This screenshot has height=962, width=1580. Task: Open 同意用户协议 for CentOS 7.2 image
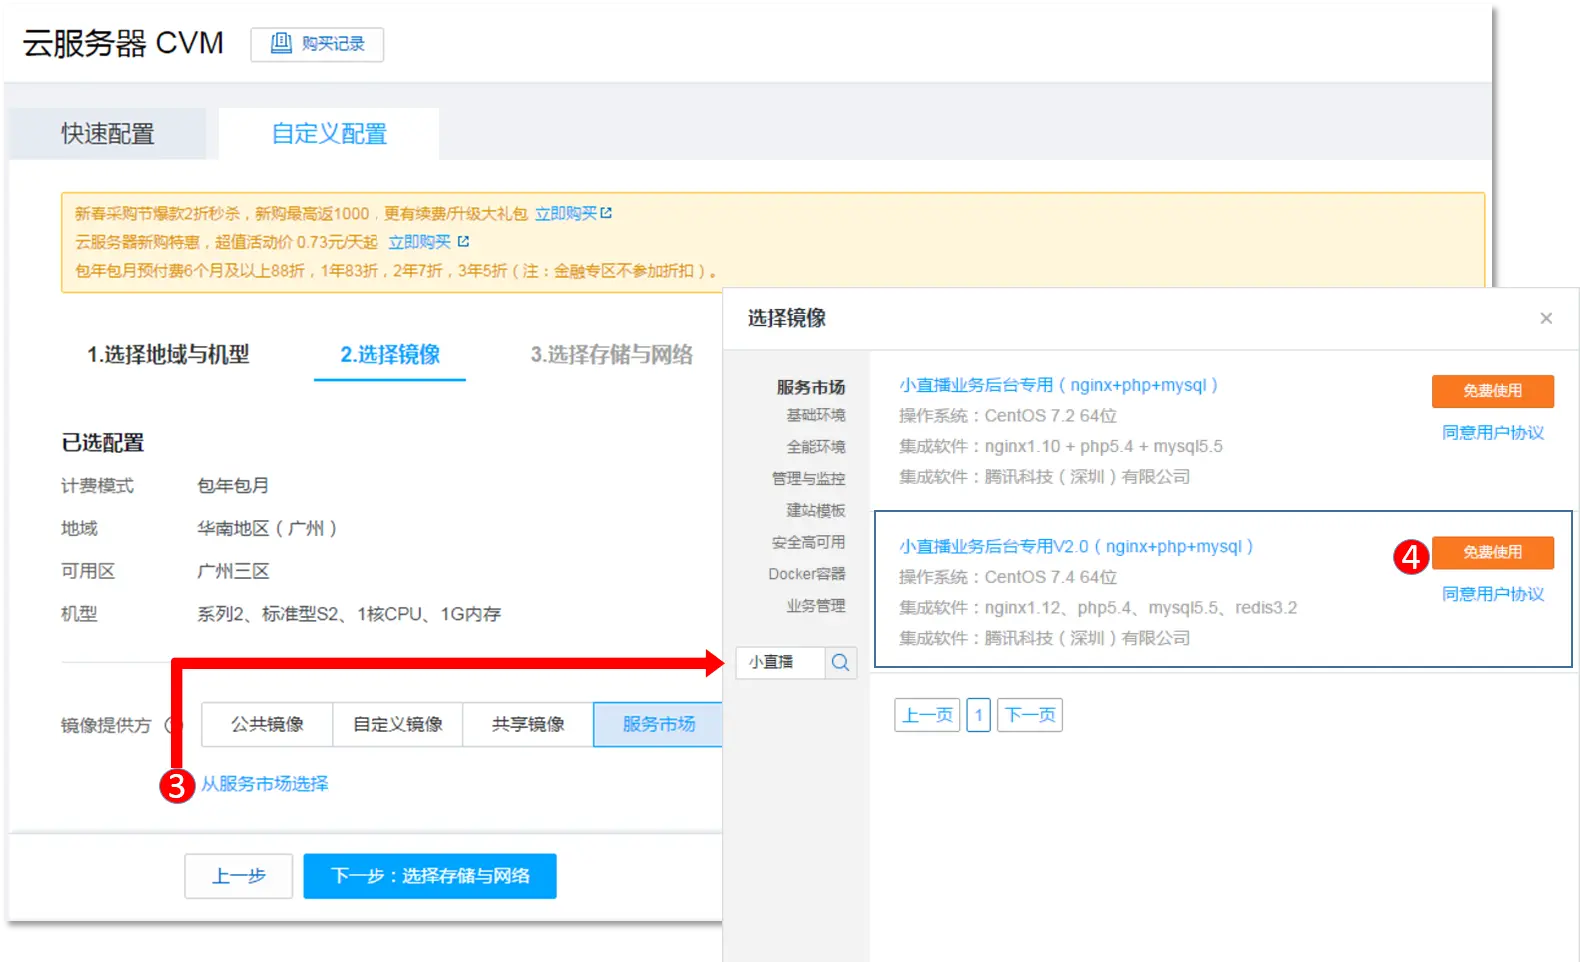[1493, 432]
